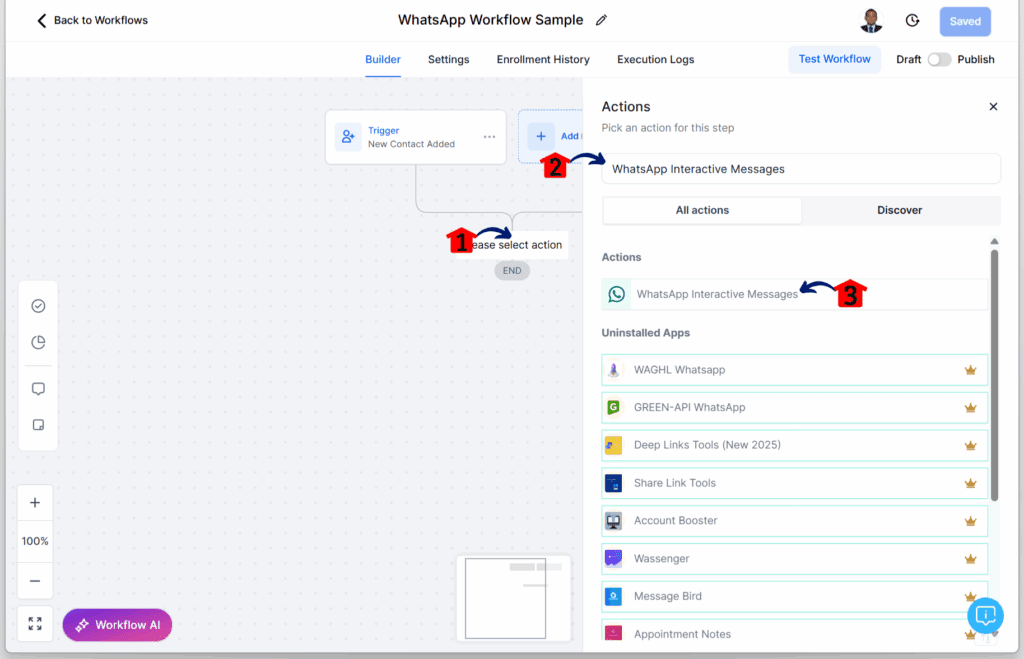The height and width of the screenshot is (659, 1024).
Task: Open the comments sidebar icon
Action: click(39, 389)
